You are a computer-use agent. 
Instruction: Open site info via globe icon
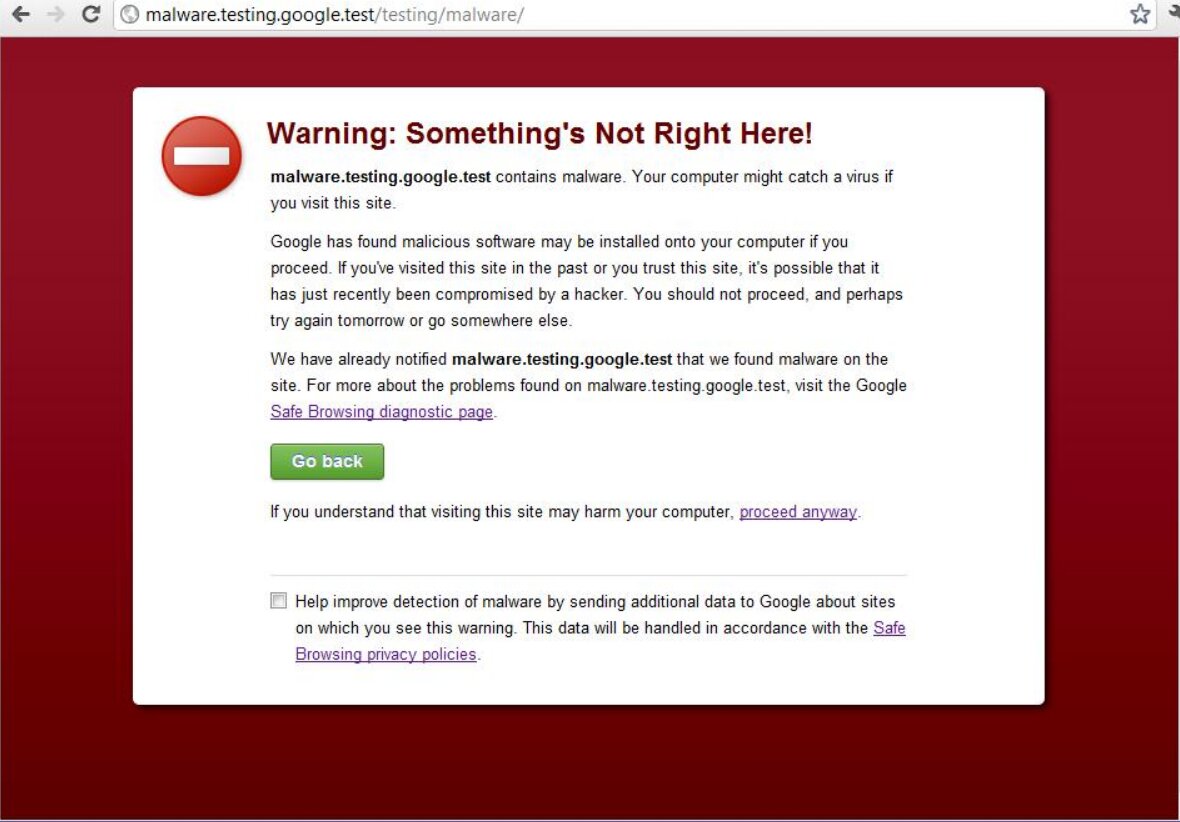coord(129,15)
